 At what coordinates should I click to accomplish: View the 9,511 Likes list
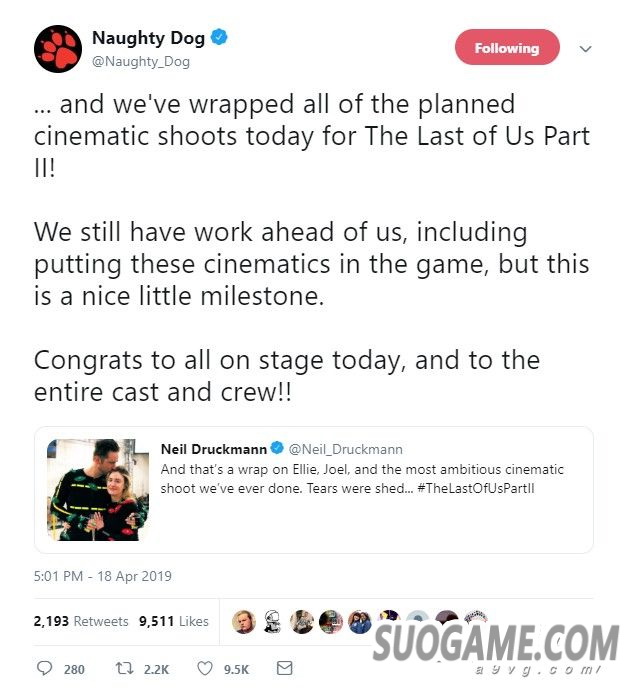(174, 621)
